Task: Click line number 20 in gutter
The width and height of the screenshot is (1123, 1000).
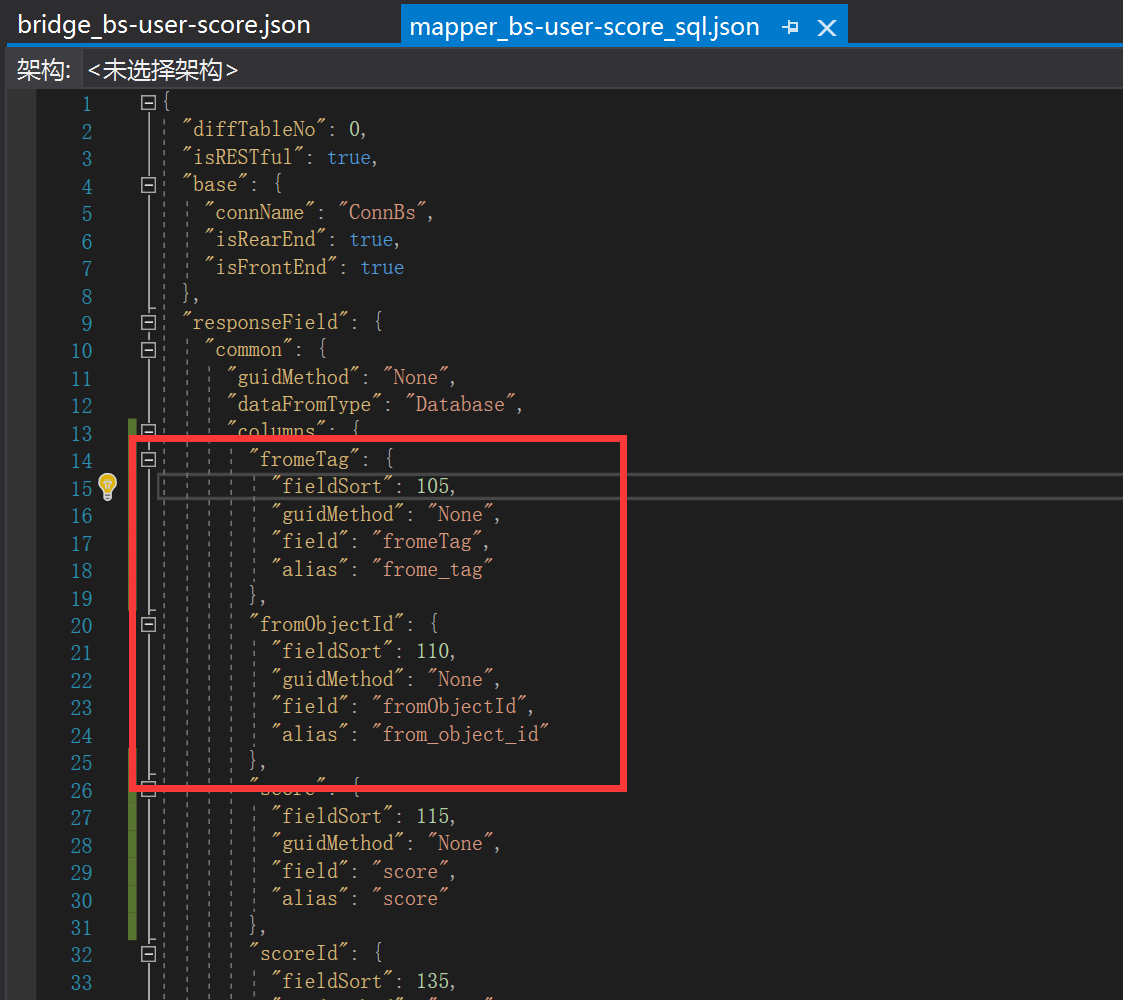Action: [82, 626]
